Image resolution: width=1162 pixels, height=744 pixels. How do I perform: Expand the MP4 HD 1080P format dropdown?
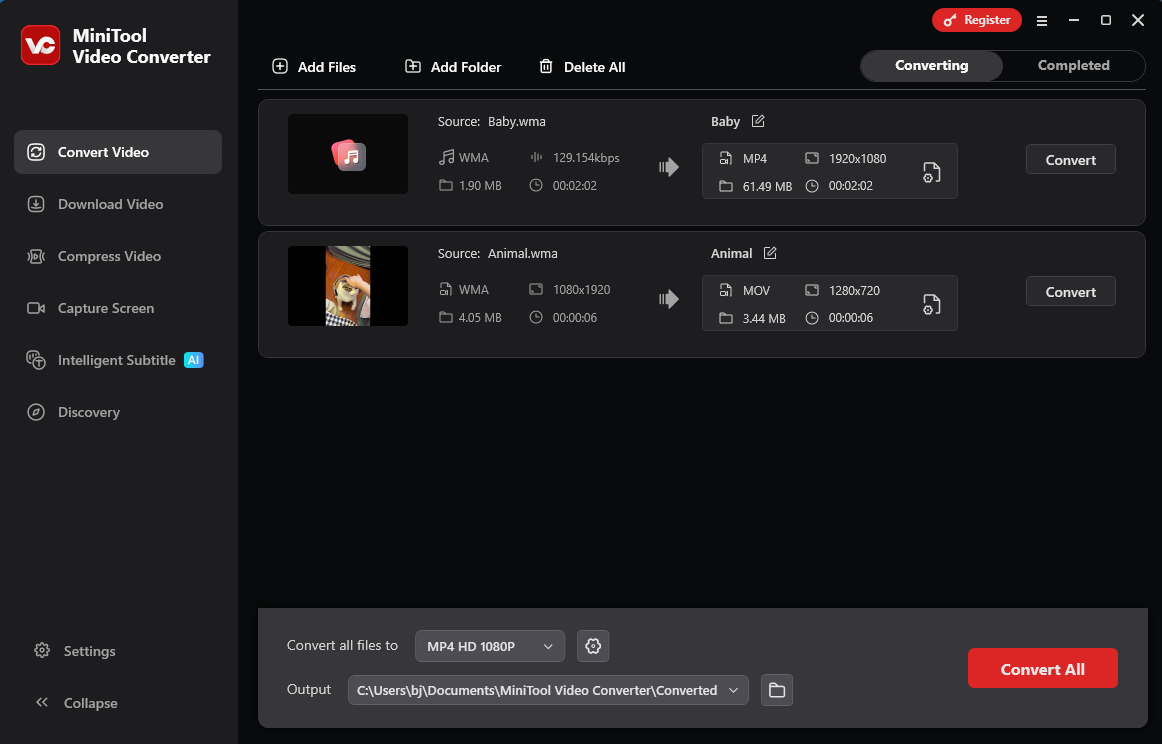tap(489, 646)
